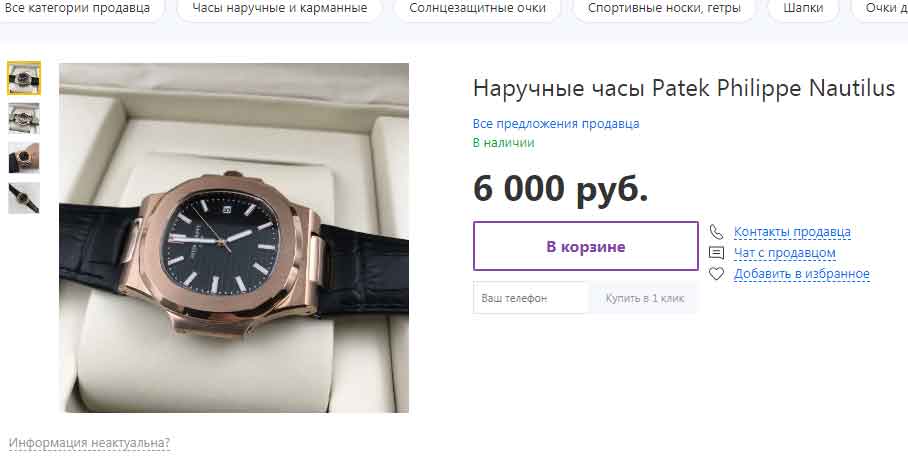
Task: Select the fourth watch thumbnail
Action: pyautogui.click(x=24, y=198)
